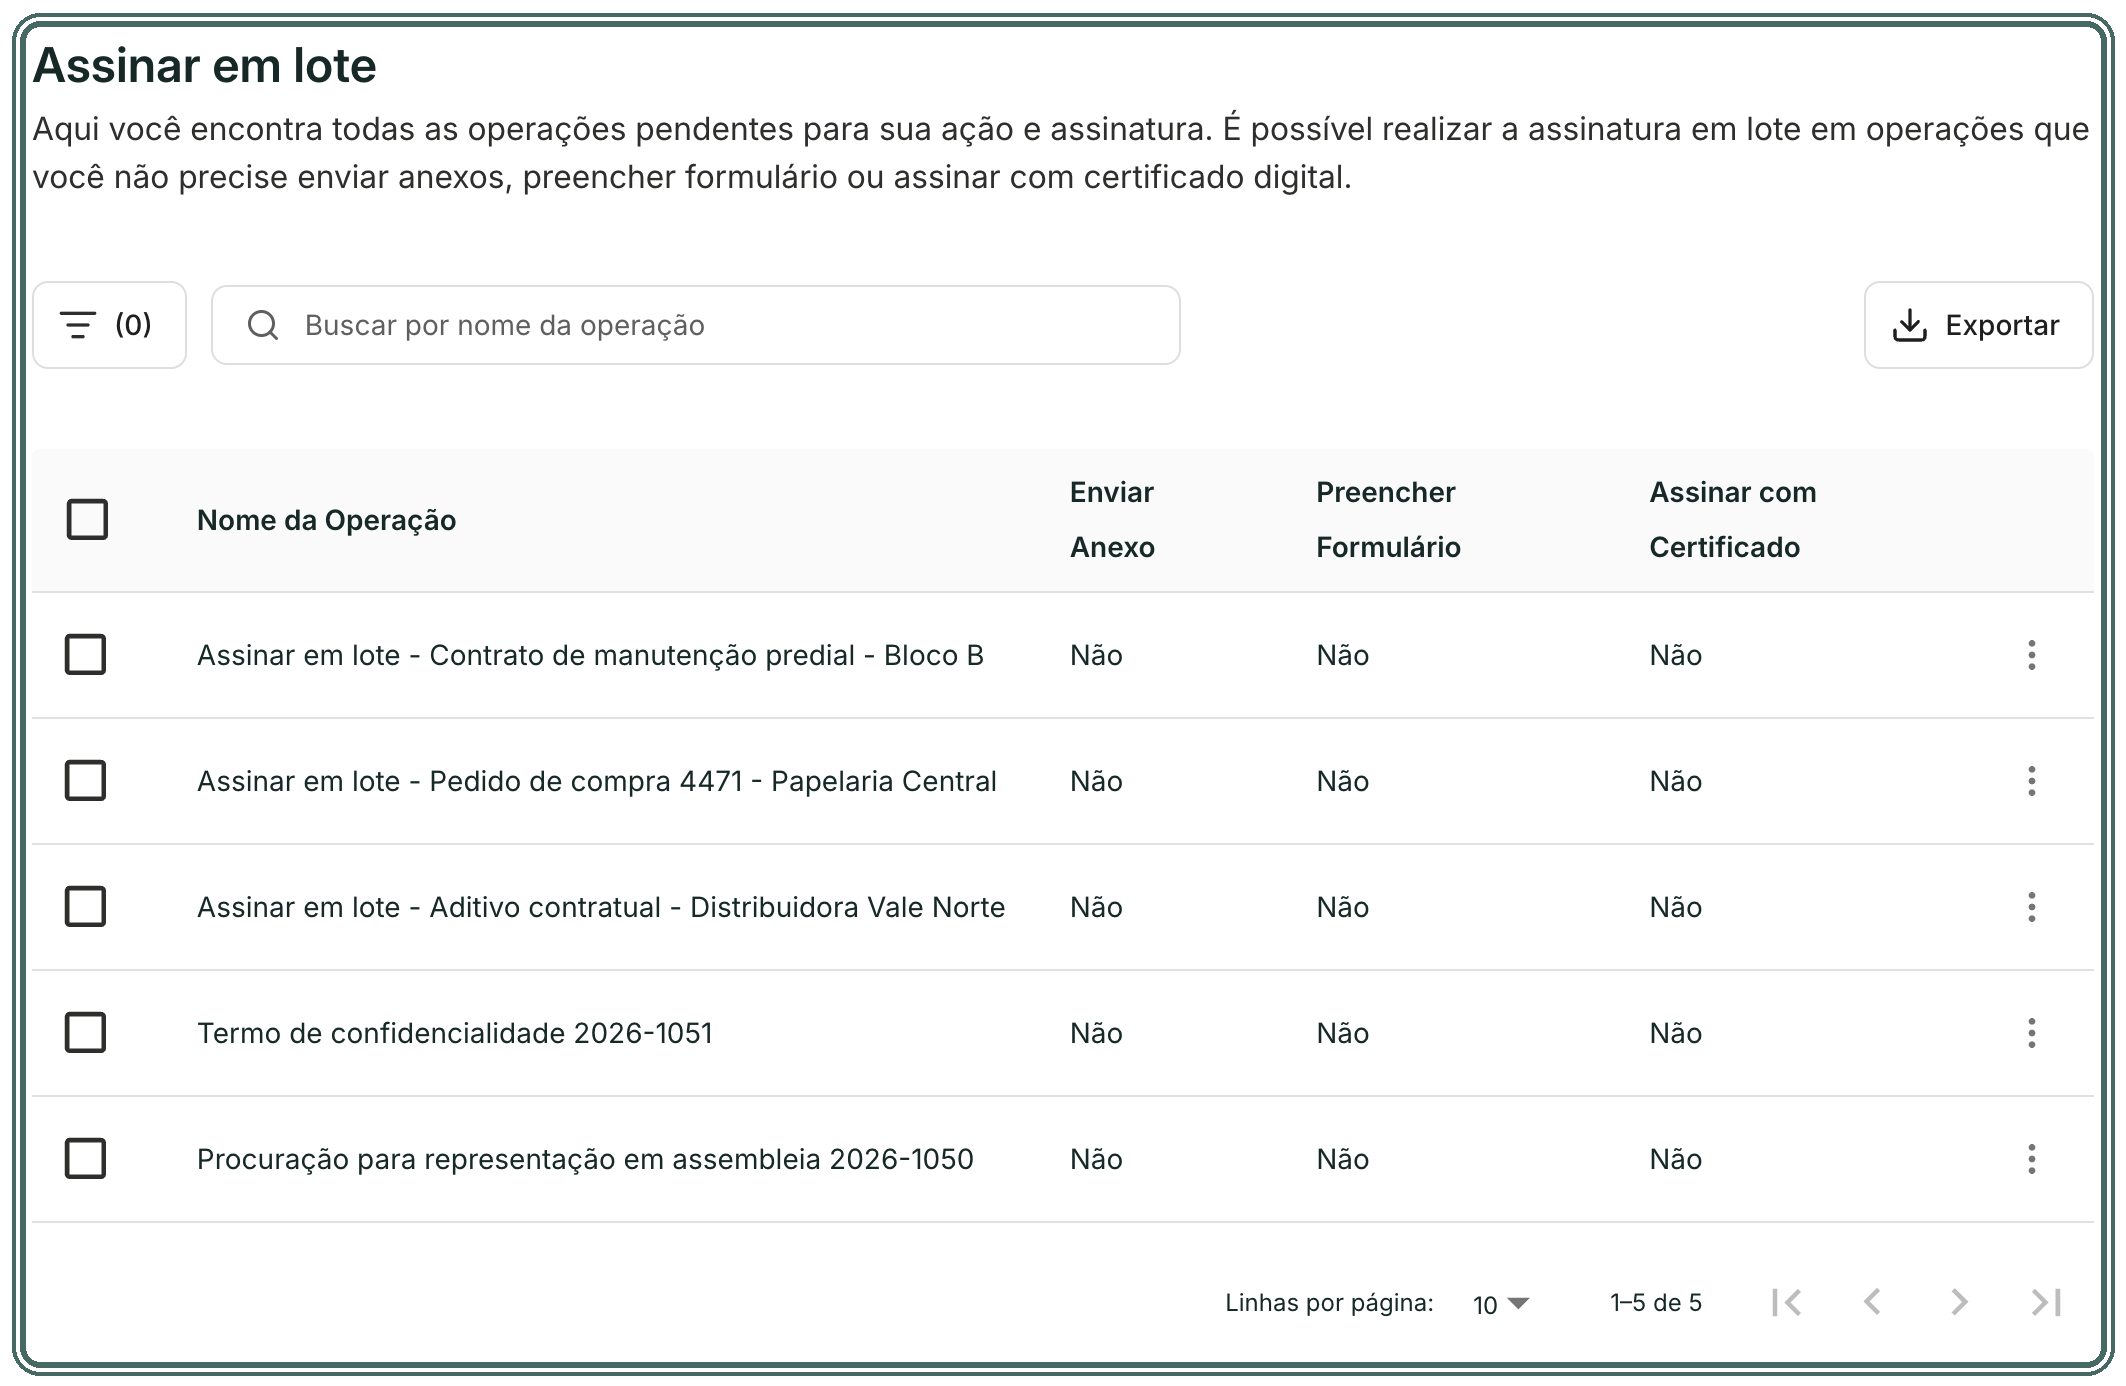
Task: Export the pending operations list
Action: click(1978, 325)
